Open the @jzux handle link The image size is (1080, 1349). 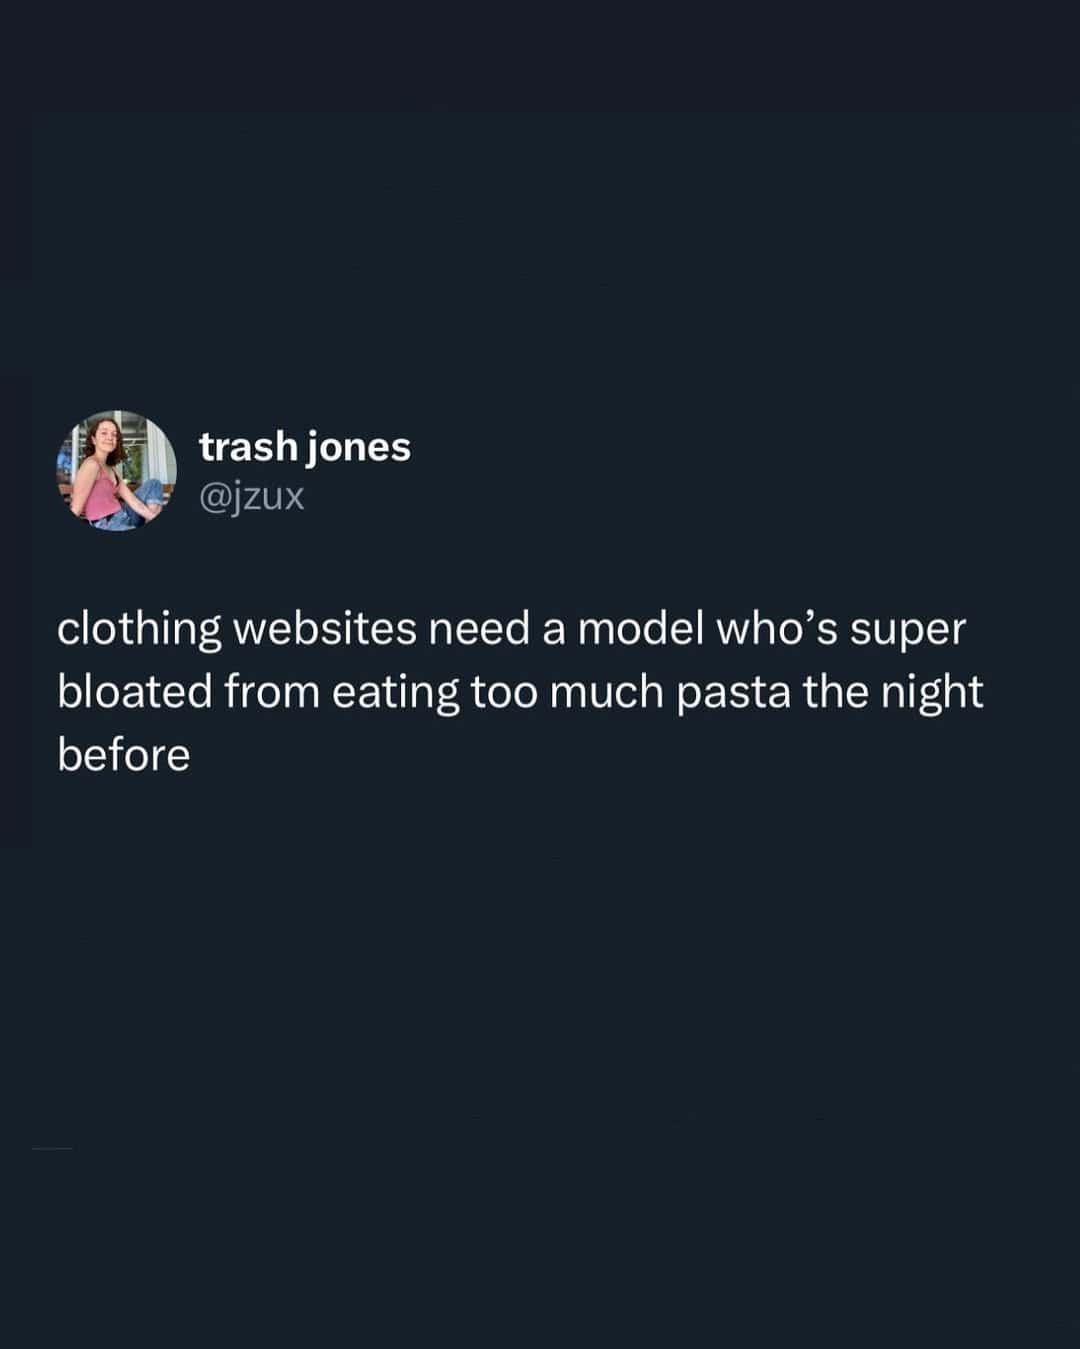[x=252, y=496]
